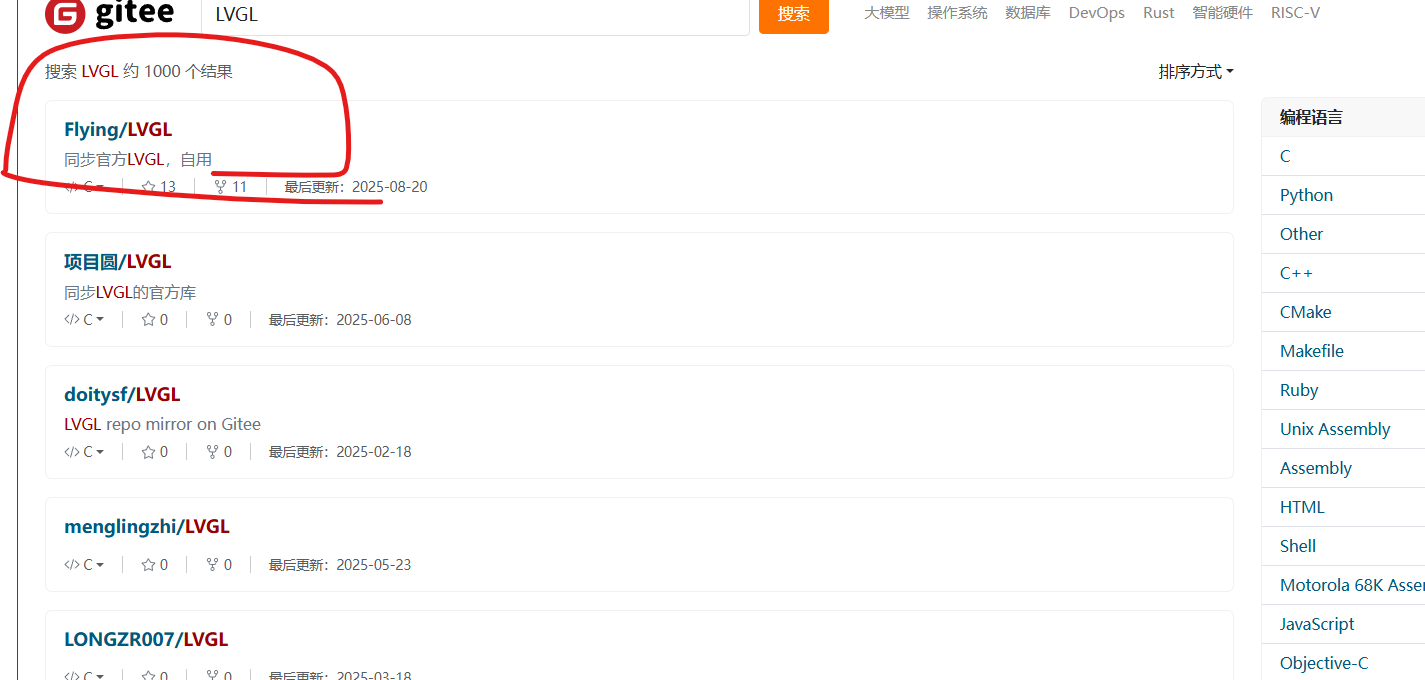Click the LVGL repo mirror on Gitee description

click(x=162, y=424)
